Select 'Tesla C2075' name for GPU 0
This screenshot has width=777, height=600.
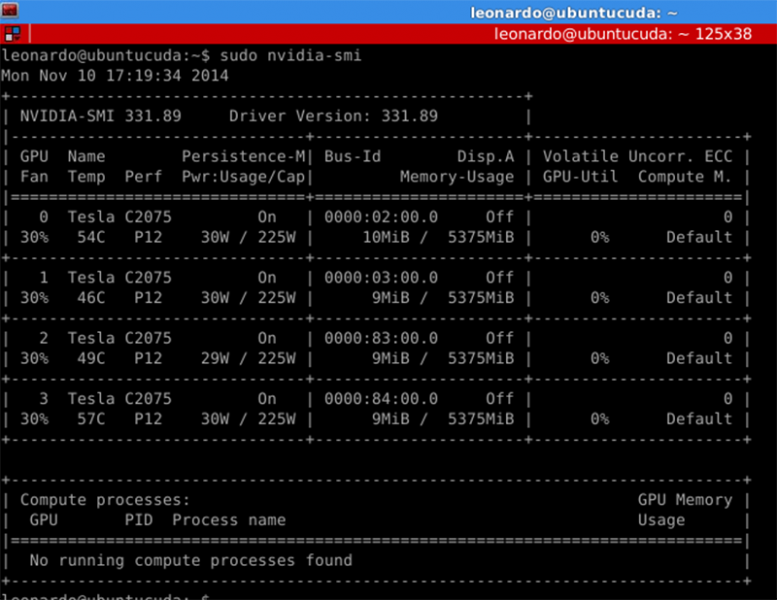click(x=119, y=217)
